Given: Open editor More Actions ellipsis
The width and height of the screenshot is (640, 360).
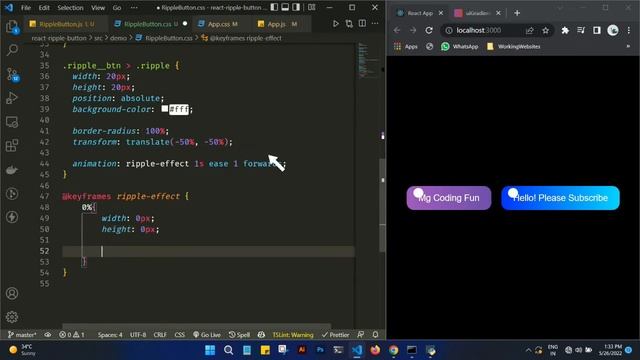Looking at the screenshot, I should pyautogui.click(x=375, y=24).
